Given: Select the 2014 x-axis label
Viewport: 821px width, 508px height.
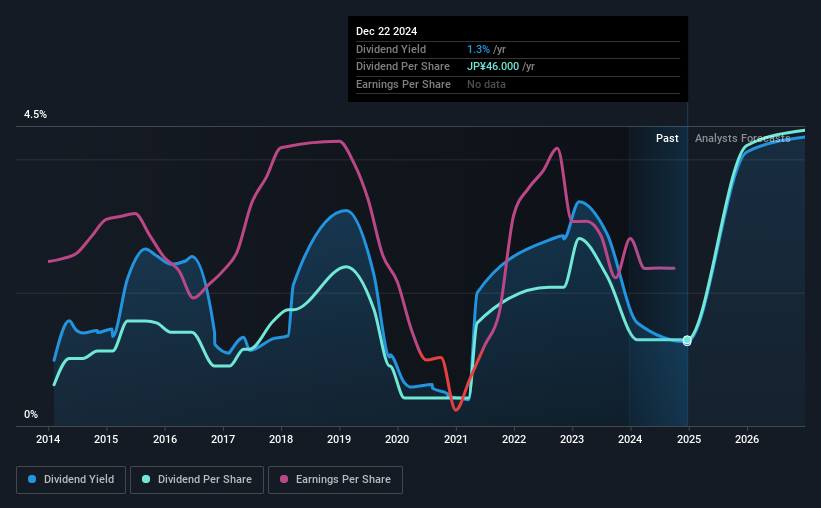Looking at the screenshot, I should pyautogui.click(x=48, y=439).
